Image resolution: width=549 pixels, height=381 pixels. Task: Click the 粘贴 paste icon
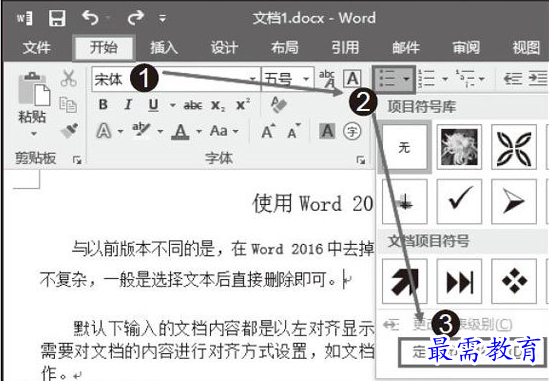34,89
